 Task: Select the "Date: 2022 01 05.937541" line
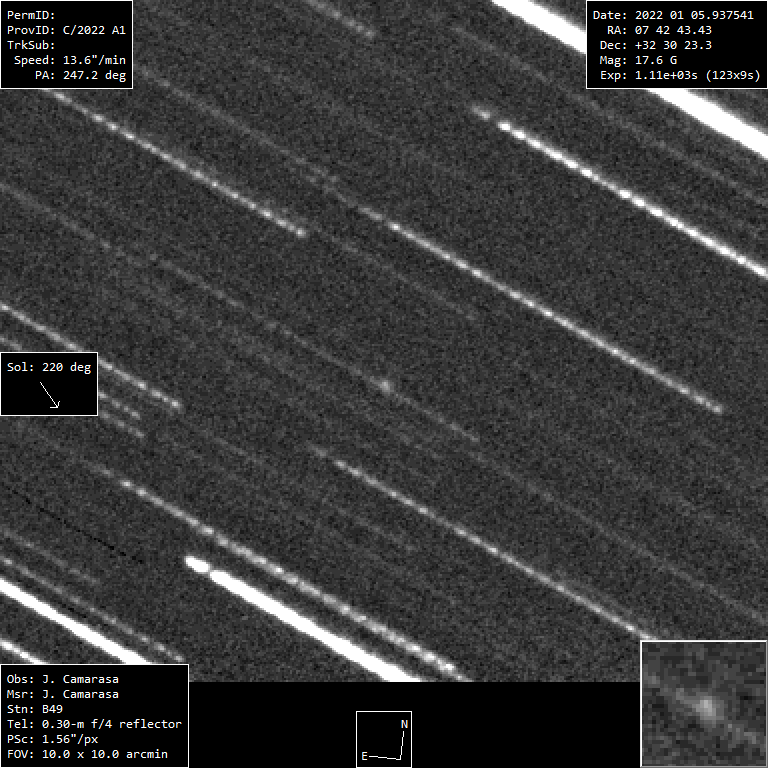[x=673, y=15]
